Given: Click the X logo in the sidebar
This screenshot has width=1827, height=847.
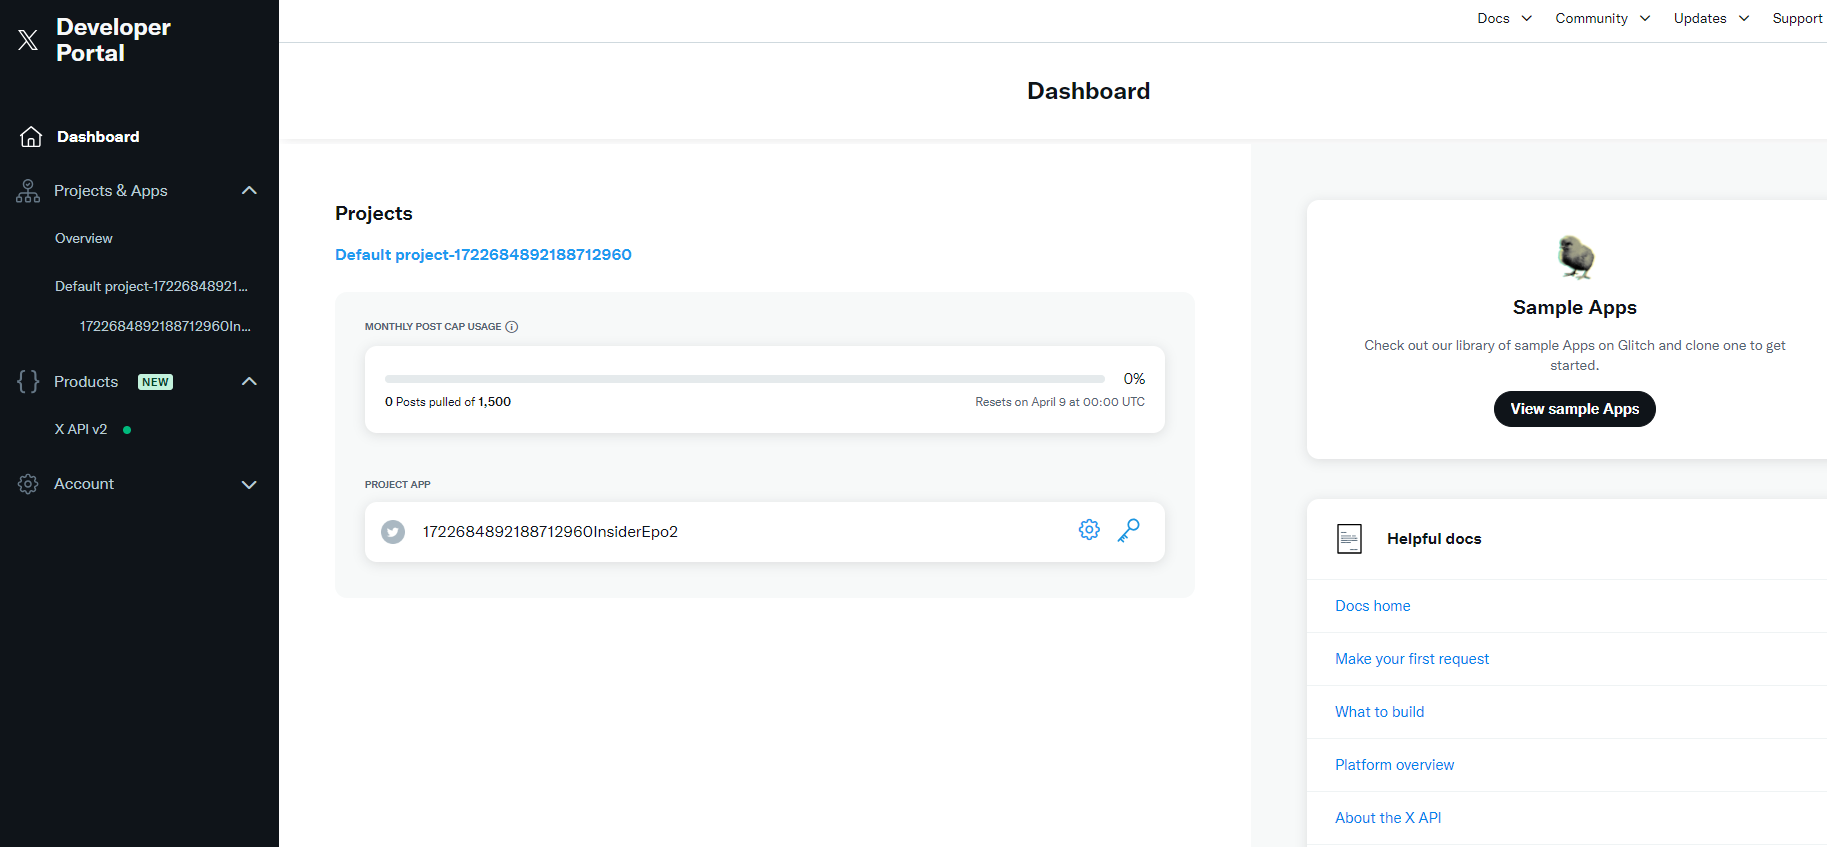Looking at the screenshot, I should (28, 40).
